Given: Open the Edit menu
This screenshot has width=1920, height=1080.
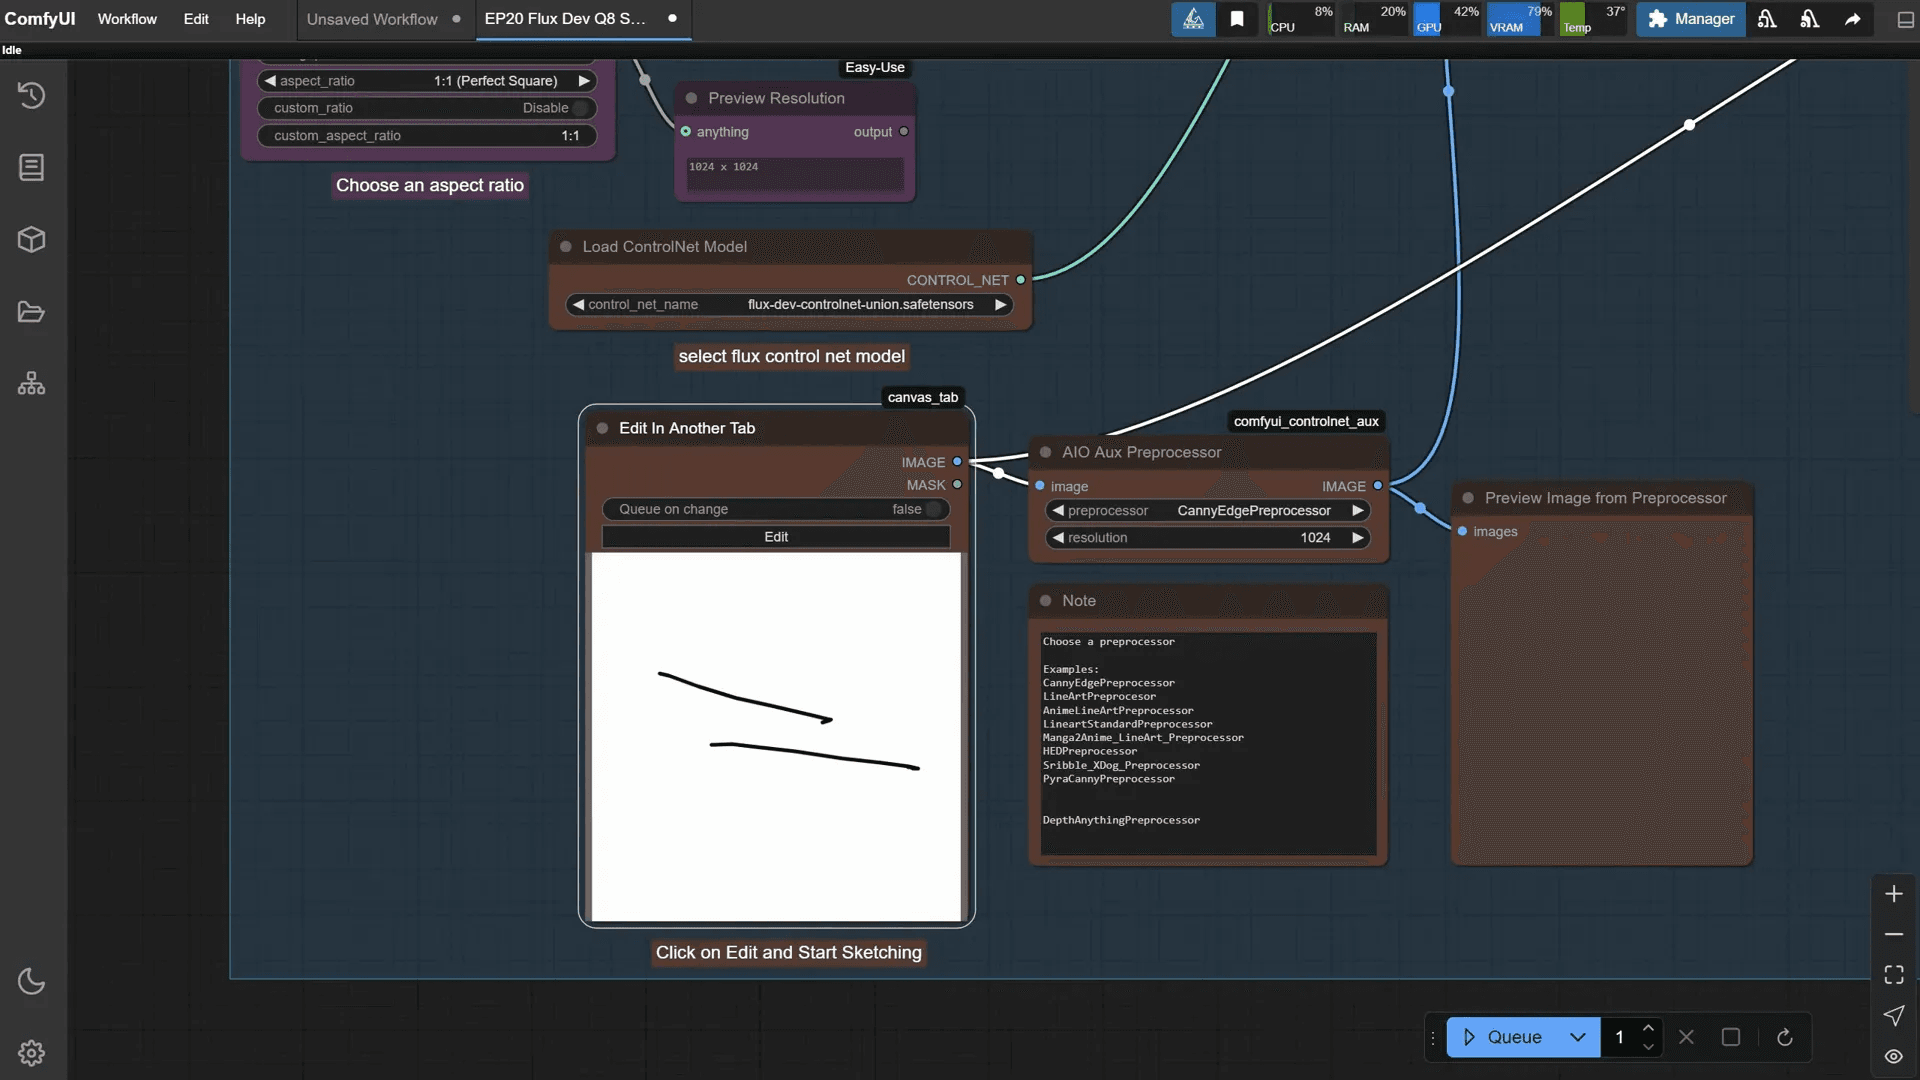Looking at the screenshot, I should point(196,19).
